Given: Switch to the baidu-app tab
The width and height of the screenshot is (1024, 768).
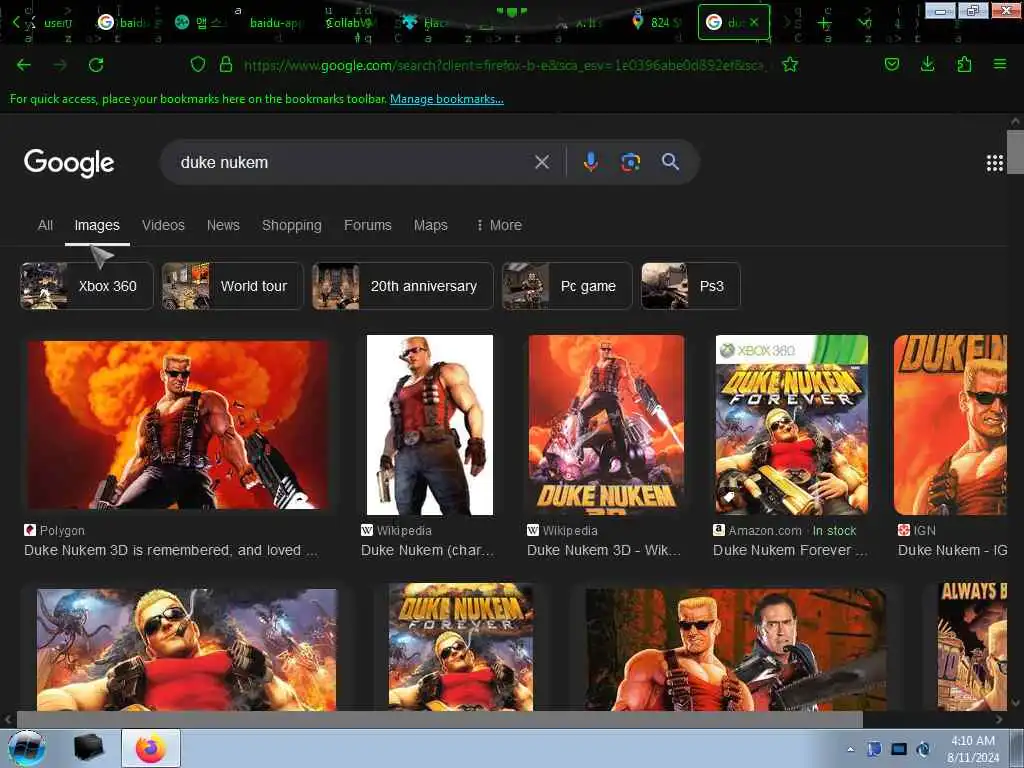Looking at the screenshot, I should pyautogui.click(x=278, y=23).
